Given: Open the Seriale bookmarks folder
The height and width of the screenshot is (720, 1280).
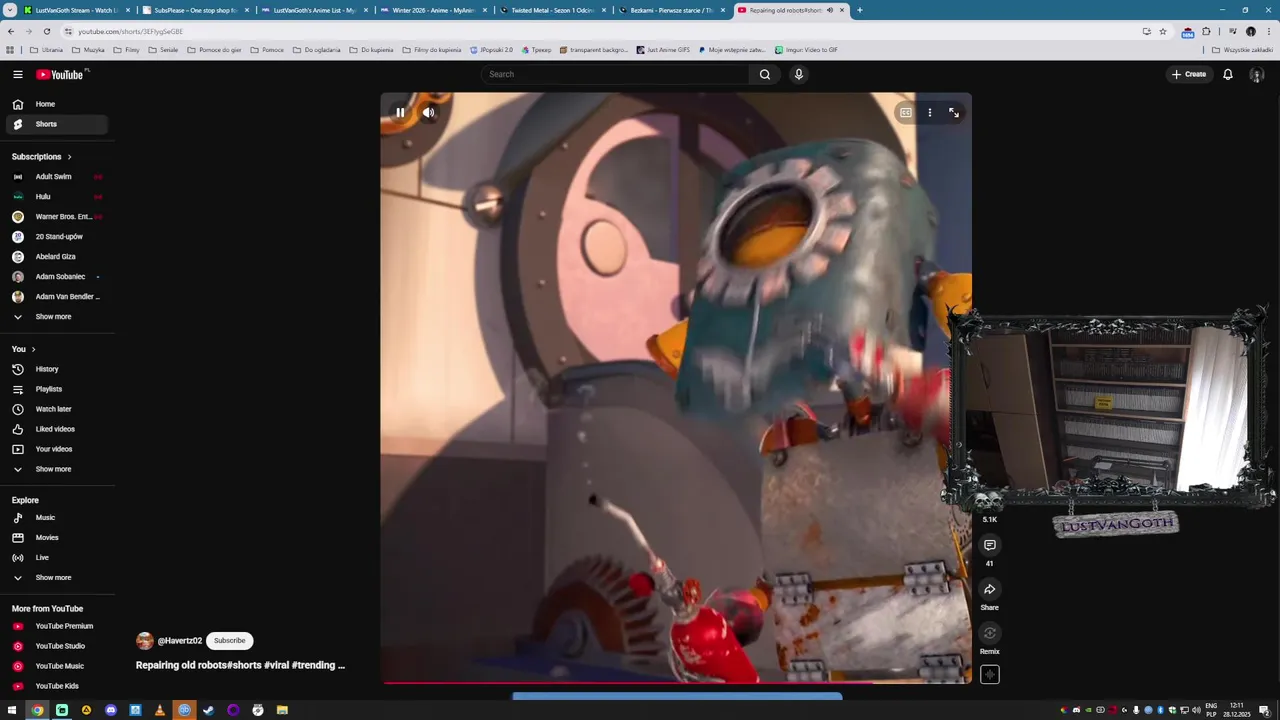Looking at the screenshot, I should pyautogui.click(x=163, y=49).
